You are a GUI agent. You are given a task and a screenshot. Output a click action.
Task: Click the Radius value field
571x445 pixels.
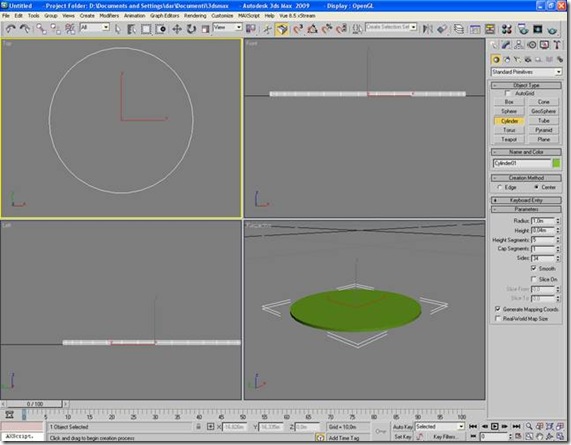pyautogui.click(x=542, y=221)
